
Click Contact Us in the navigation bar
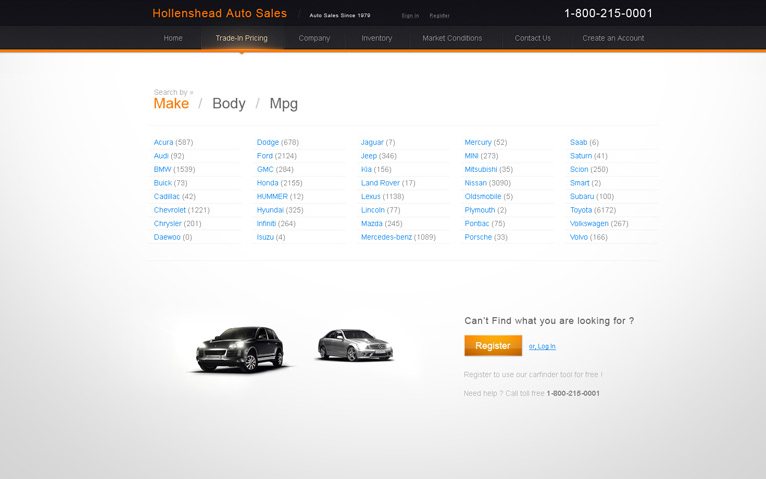[532, 38]
